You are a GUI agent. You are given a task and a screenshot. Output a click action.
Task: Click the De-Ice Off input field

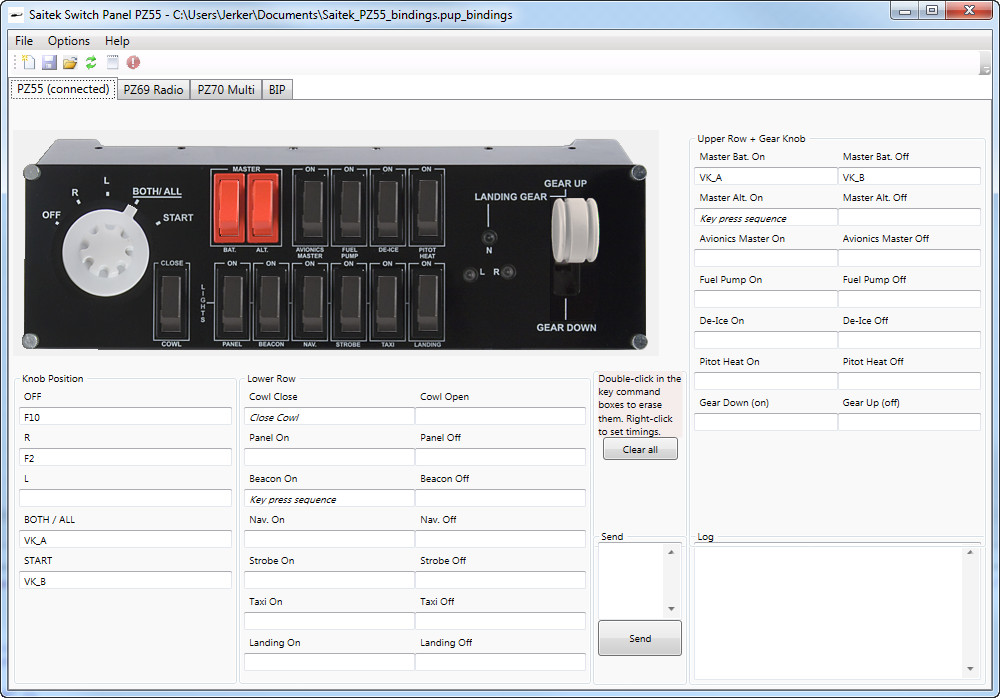[x=909, y=340]
